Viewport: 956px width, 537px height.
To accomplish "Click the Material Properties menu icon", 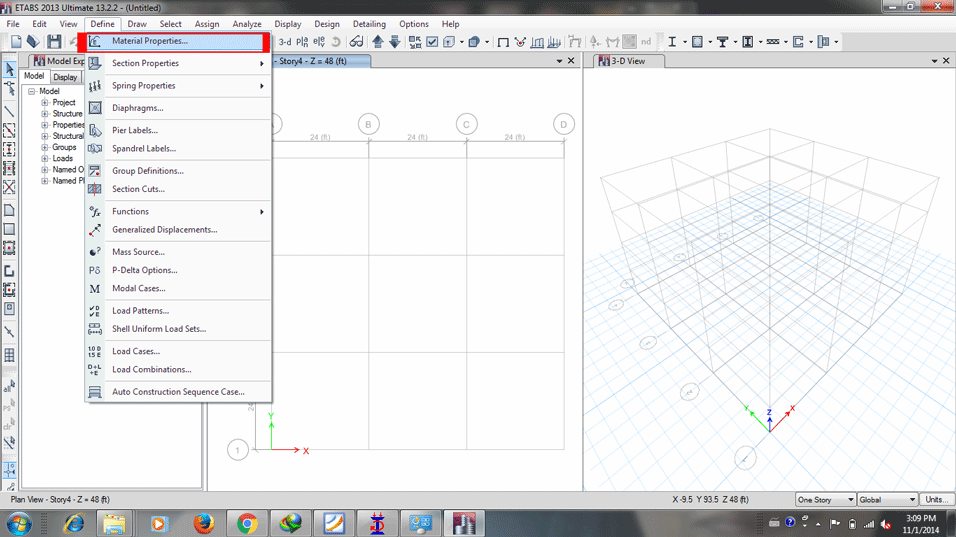I will tap(95, 41).
